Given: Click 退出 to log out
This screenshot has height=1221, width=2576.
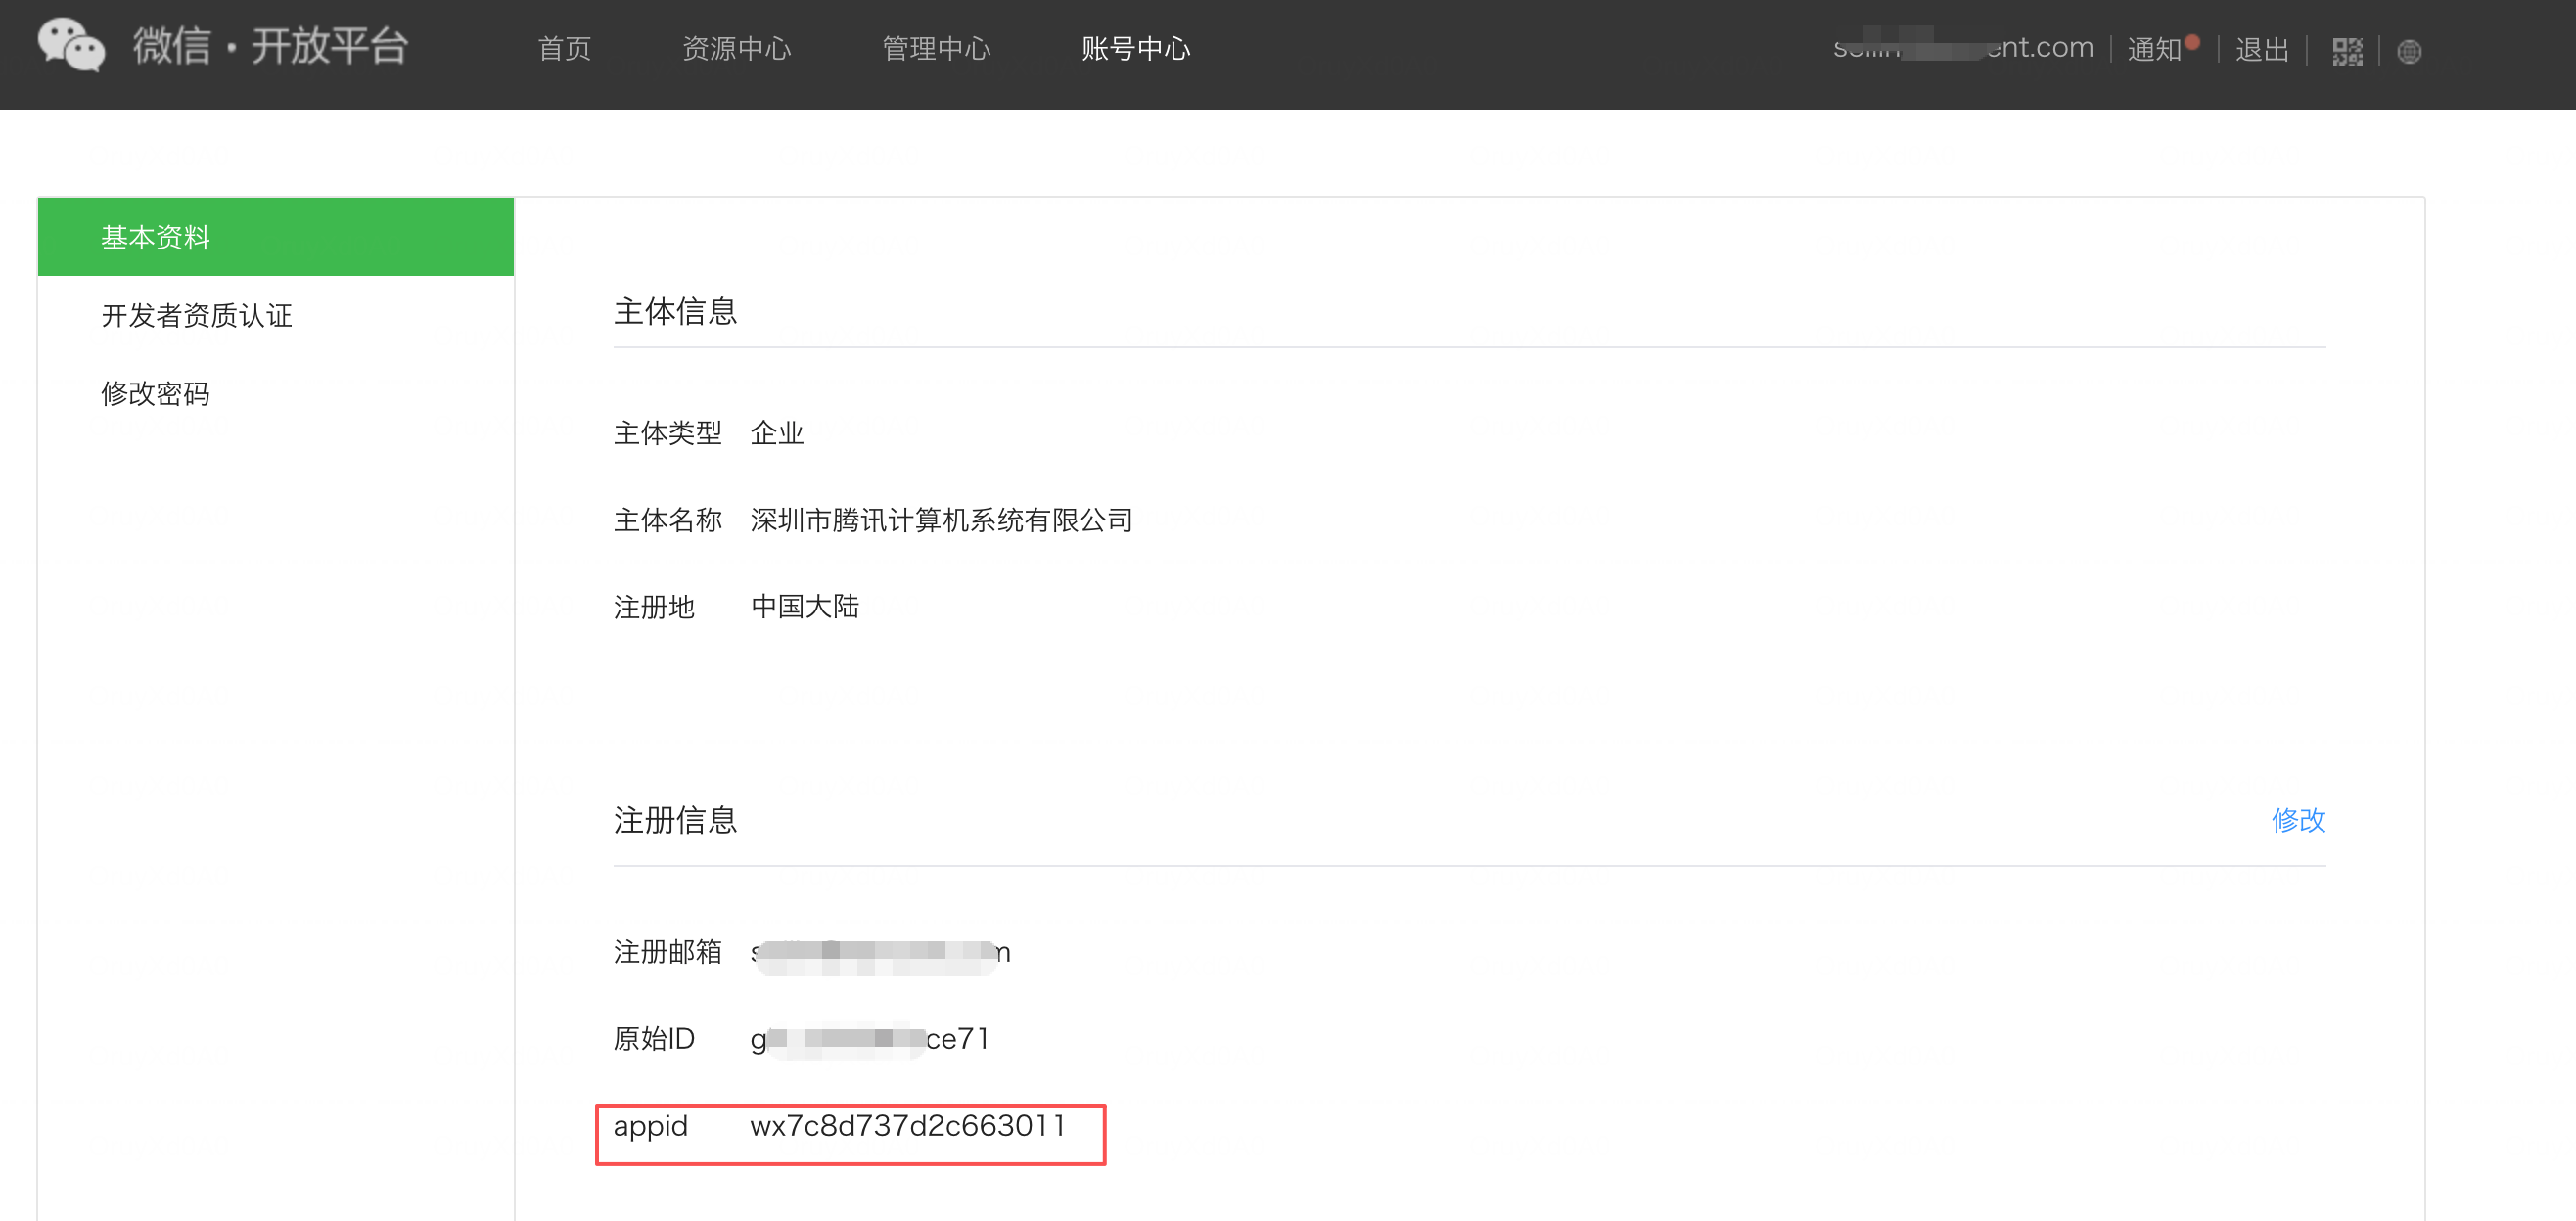Looking at the screenshot, I should click(2262, 49).
